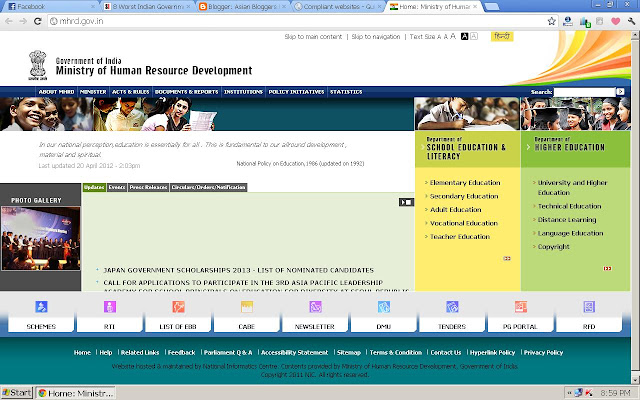Open Technical Education link
Screen dimensions: 640x400
click(569, 206)
